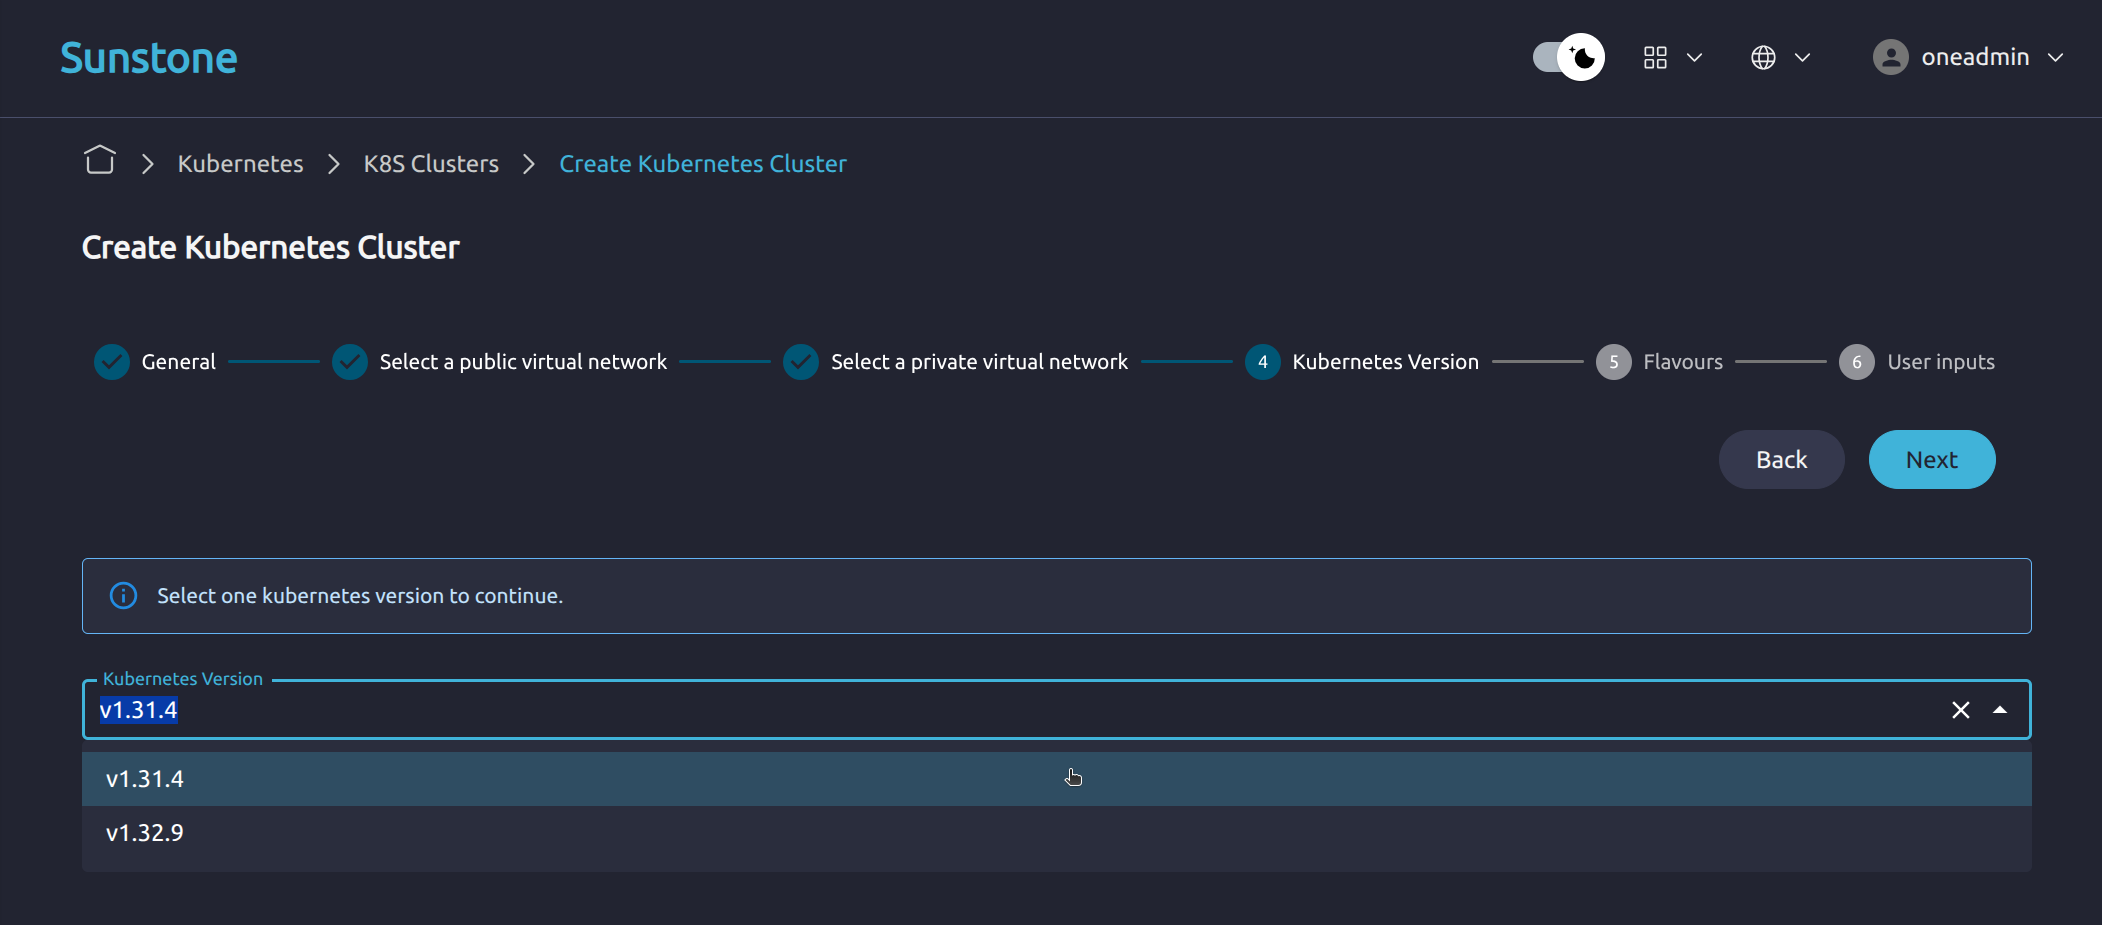Click the Sunstone logo

[149, 58]
